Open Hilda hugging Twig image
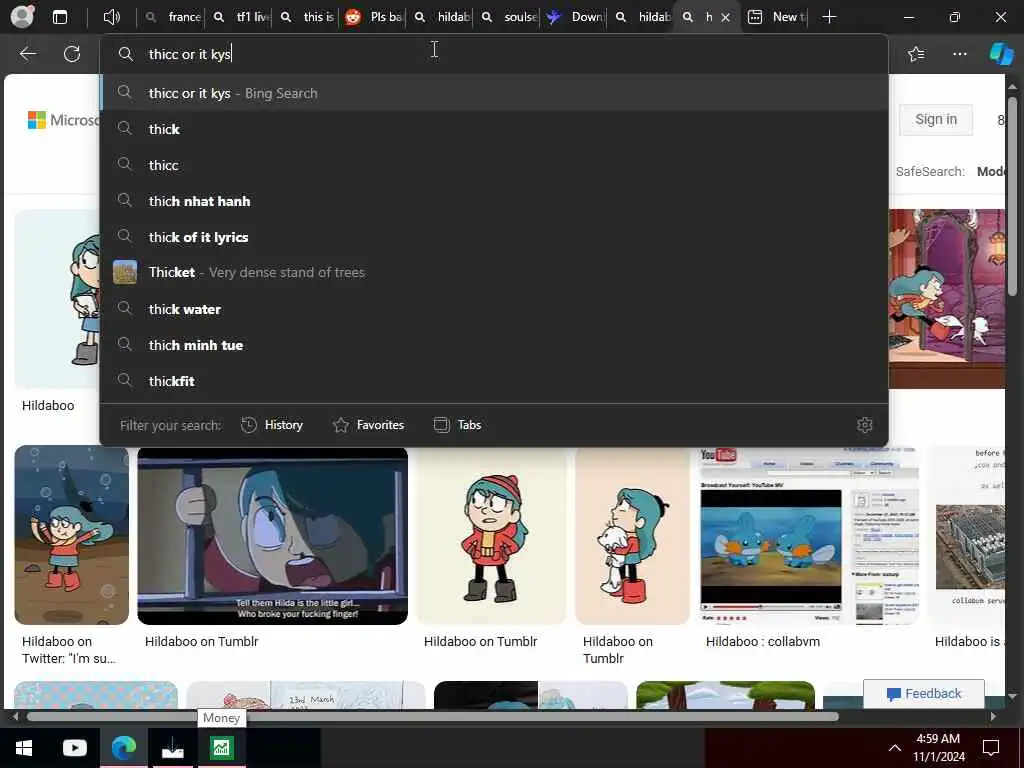Screen dimensions: 1024x768 (x=632, y=535)
